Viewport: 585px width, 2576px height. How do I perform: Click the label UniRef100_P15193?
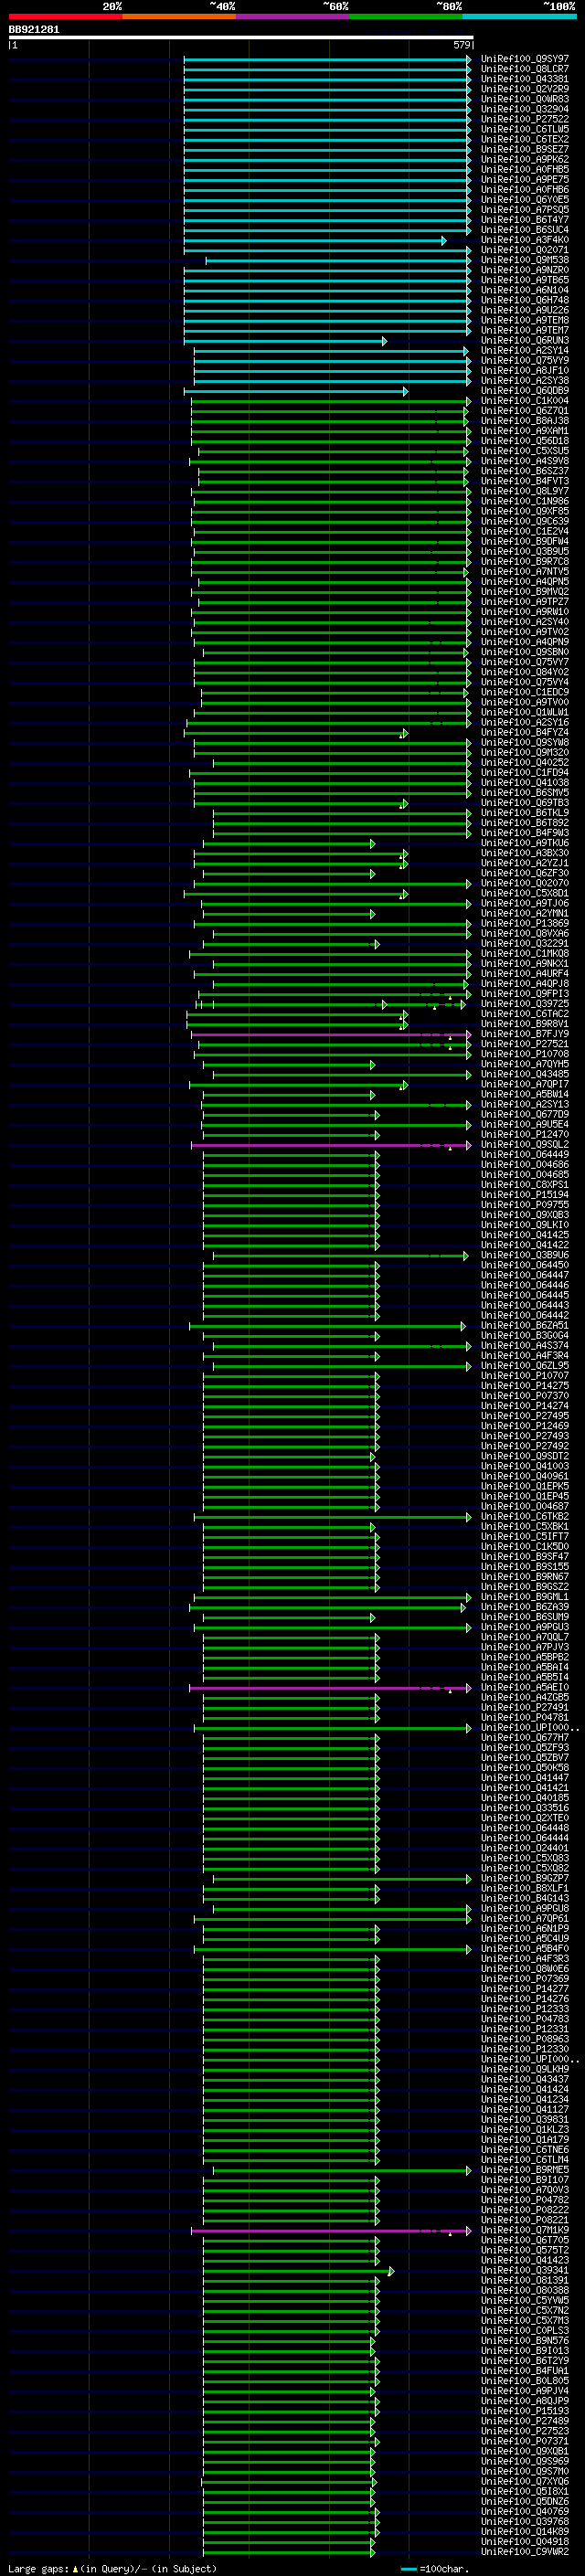click(x=524, y=2412)
